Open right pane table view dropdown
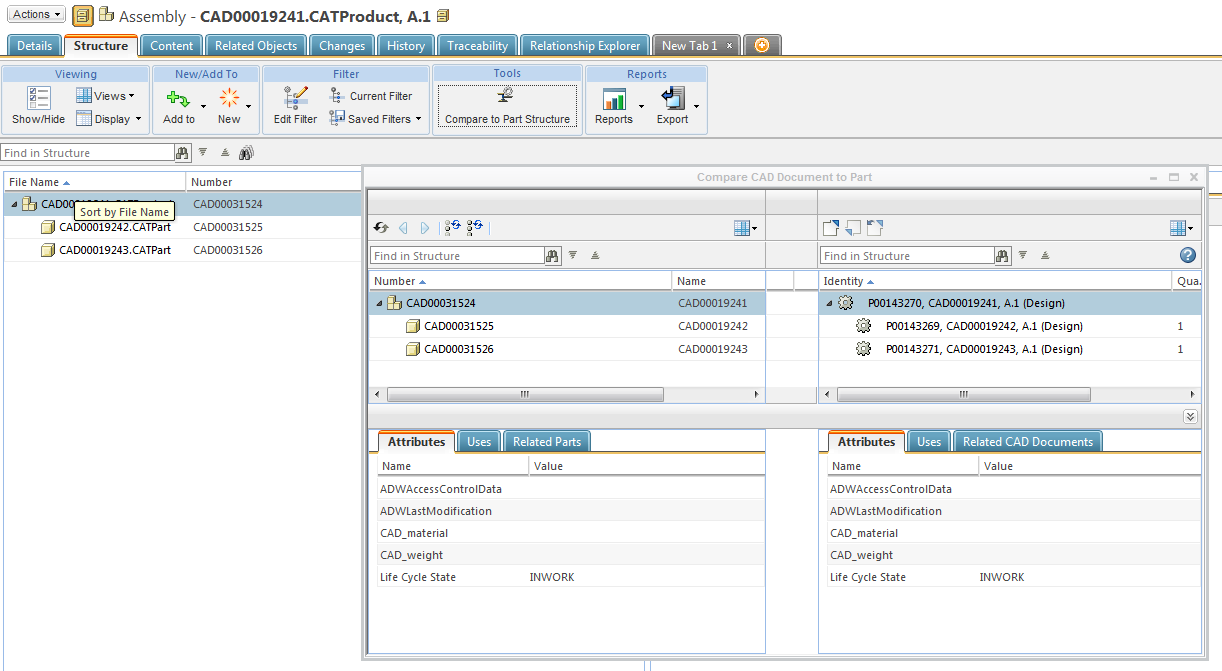Screen dimensions: 1222x671 pyautogui.click(x=1182, y=228)
